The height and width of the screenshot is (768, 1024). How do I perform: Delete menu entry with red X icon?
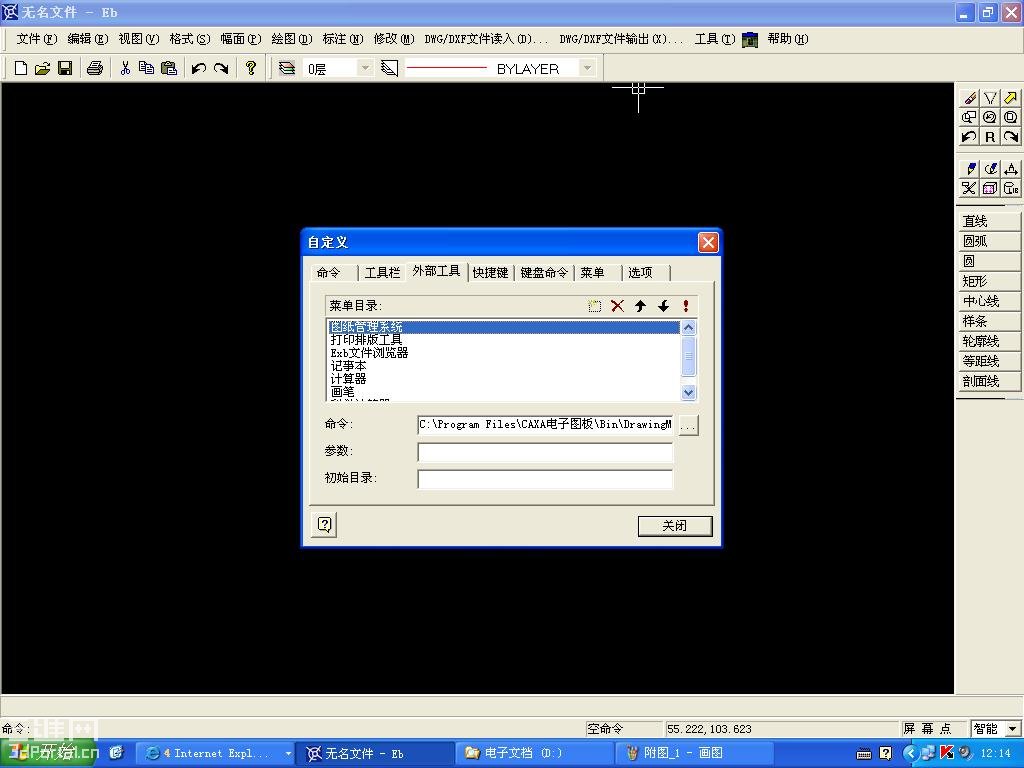[x=617, y=306]
